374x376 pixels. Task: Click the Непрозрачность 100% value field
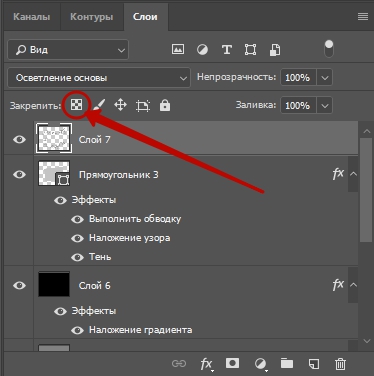coord(298,78)
